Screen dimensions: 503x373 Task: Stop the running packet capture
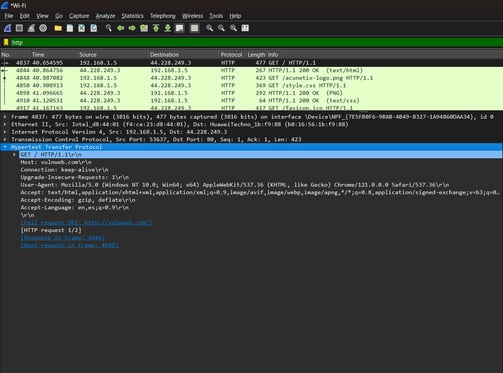click(x=19, y=28)
